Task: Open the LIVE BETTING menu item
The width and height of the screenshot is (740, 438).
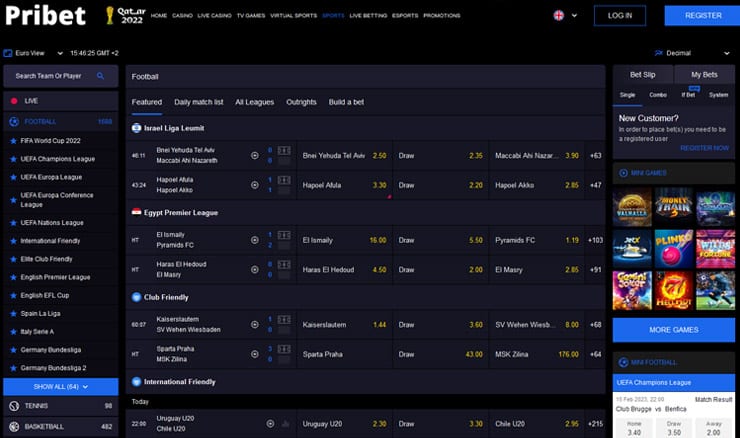Action: point(368,16)
